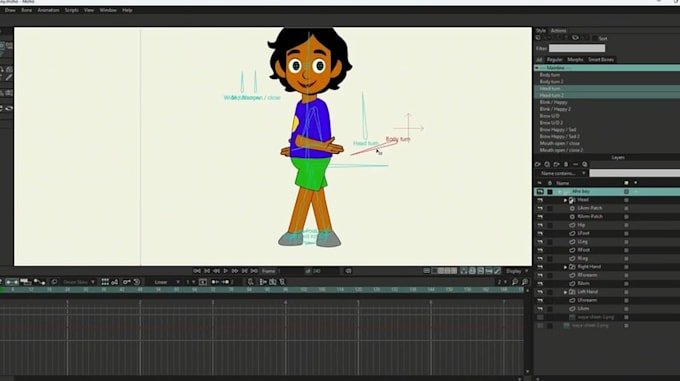Show Morphs actions filter tab
680x381 pixels.
(x=575, y=59)
